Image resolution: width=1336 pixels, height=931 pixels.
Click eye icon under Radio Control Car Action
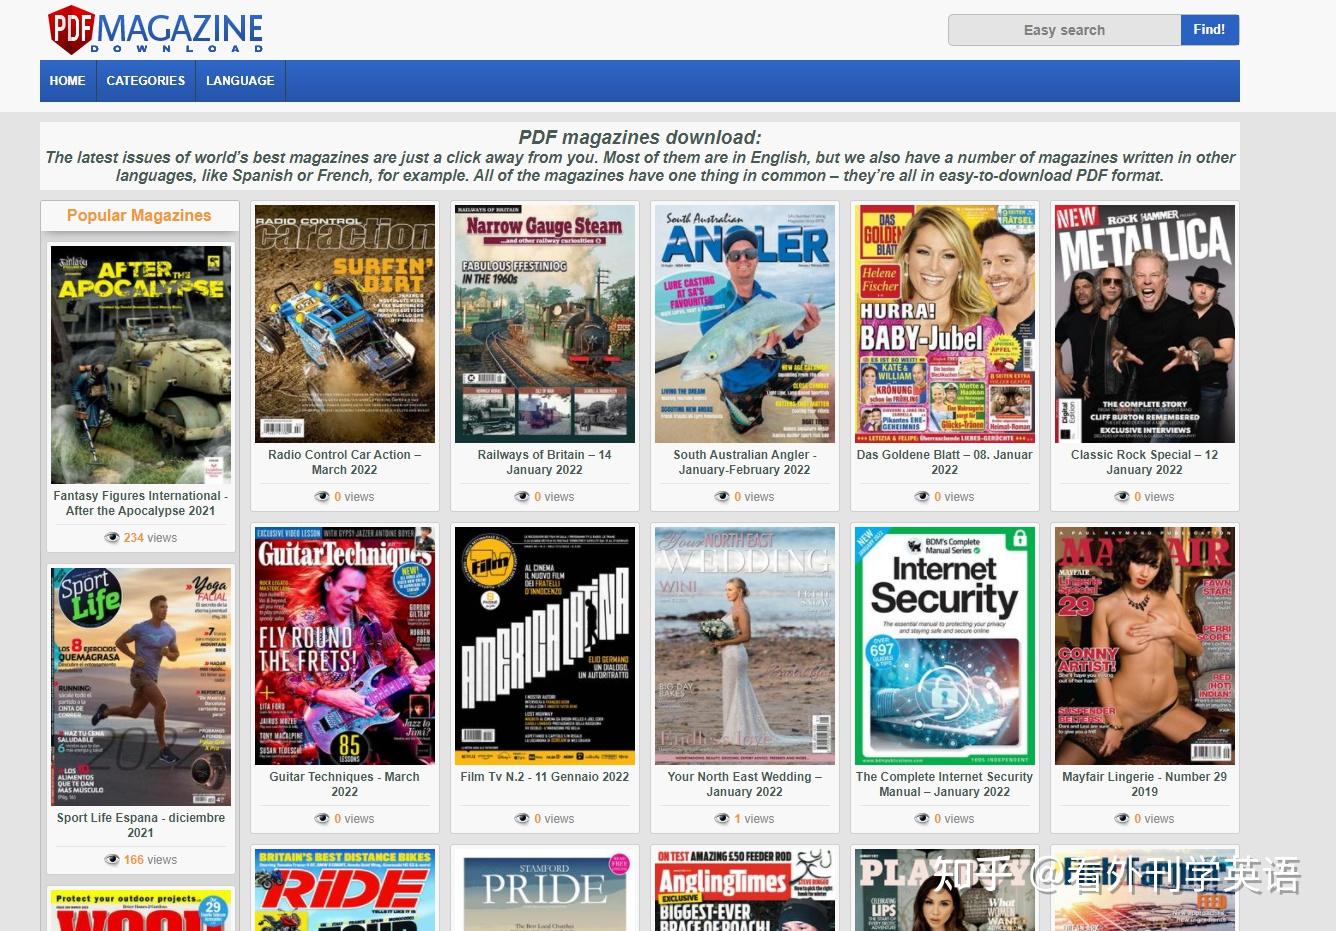point(322,497)
